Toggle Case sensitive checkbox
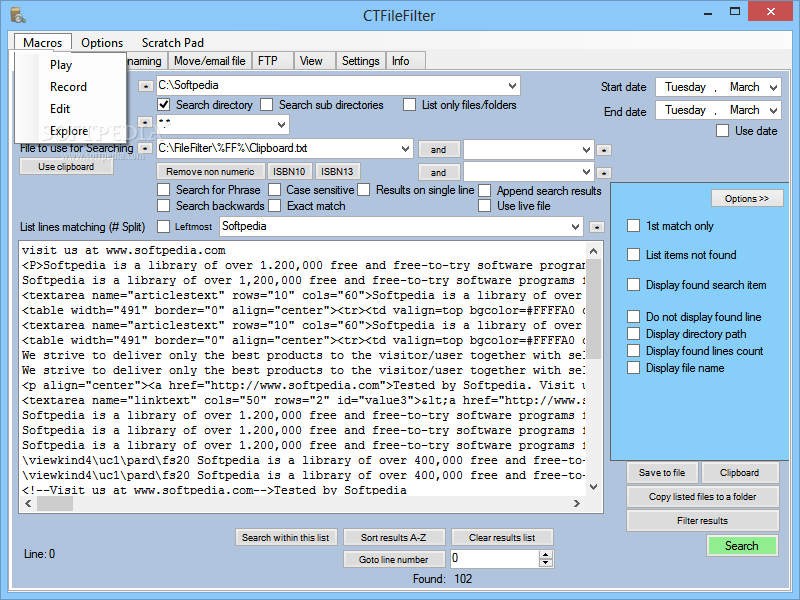Viewport: 800px width, 600px height. click(274, 190)
